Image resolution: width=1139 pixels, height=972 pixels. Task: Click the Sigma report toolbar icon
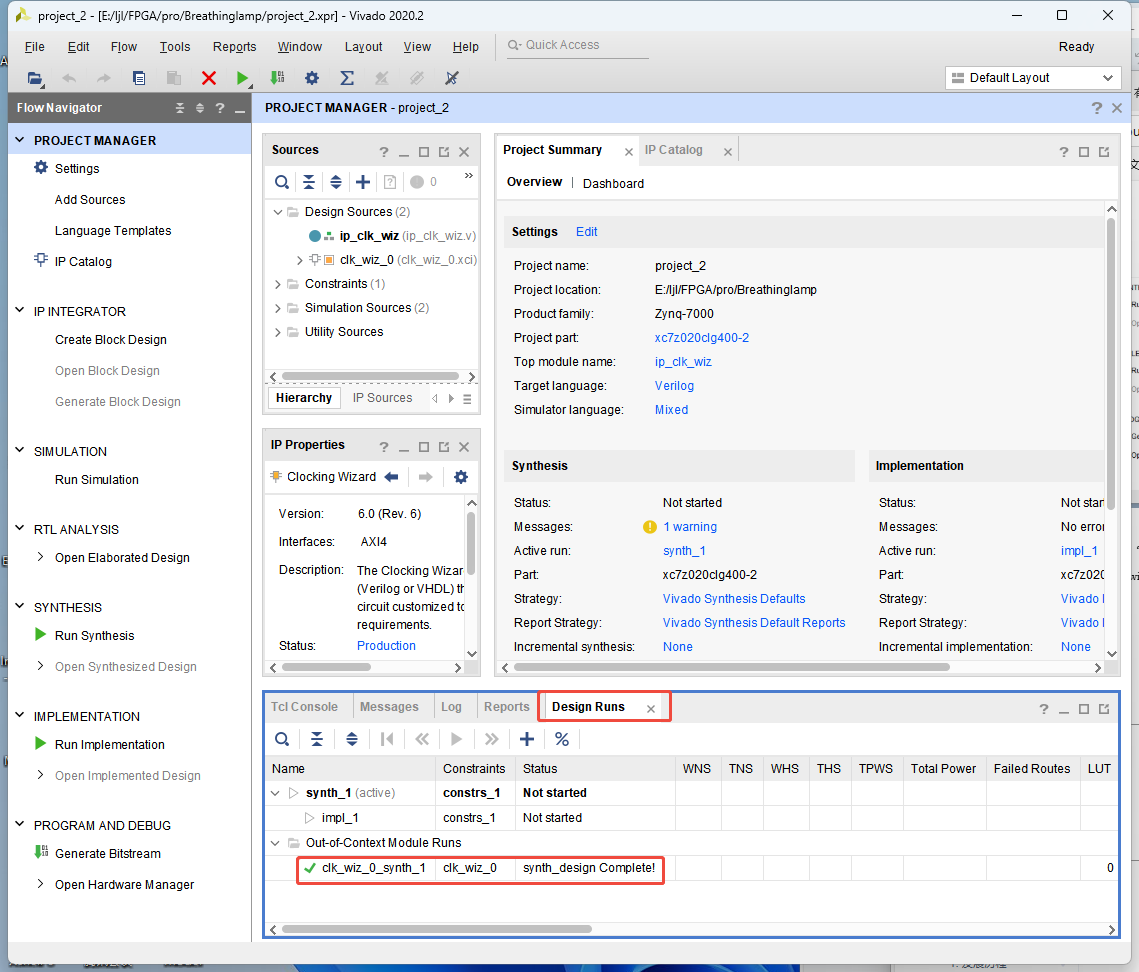click(x=346, y=78)
